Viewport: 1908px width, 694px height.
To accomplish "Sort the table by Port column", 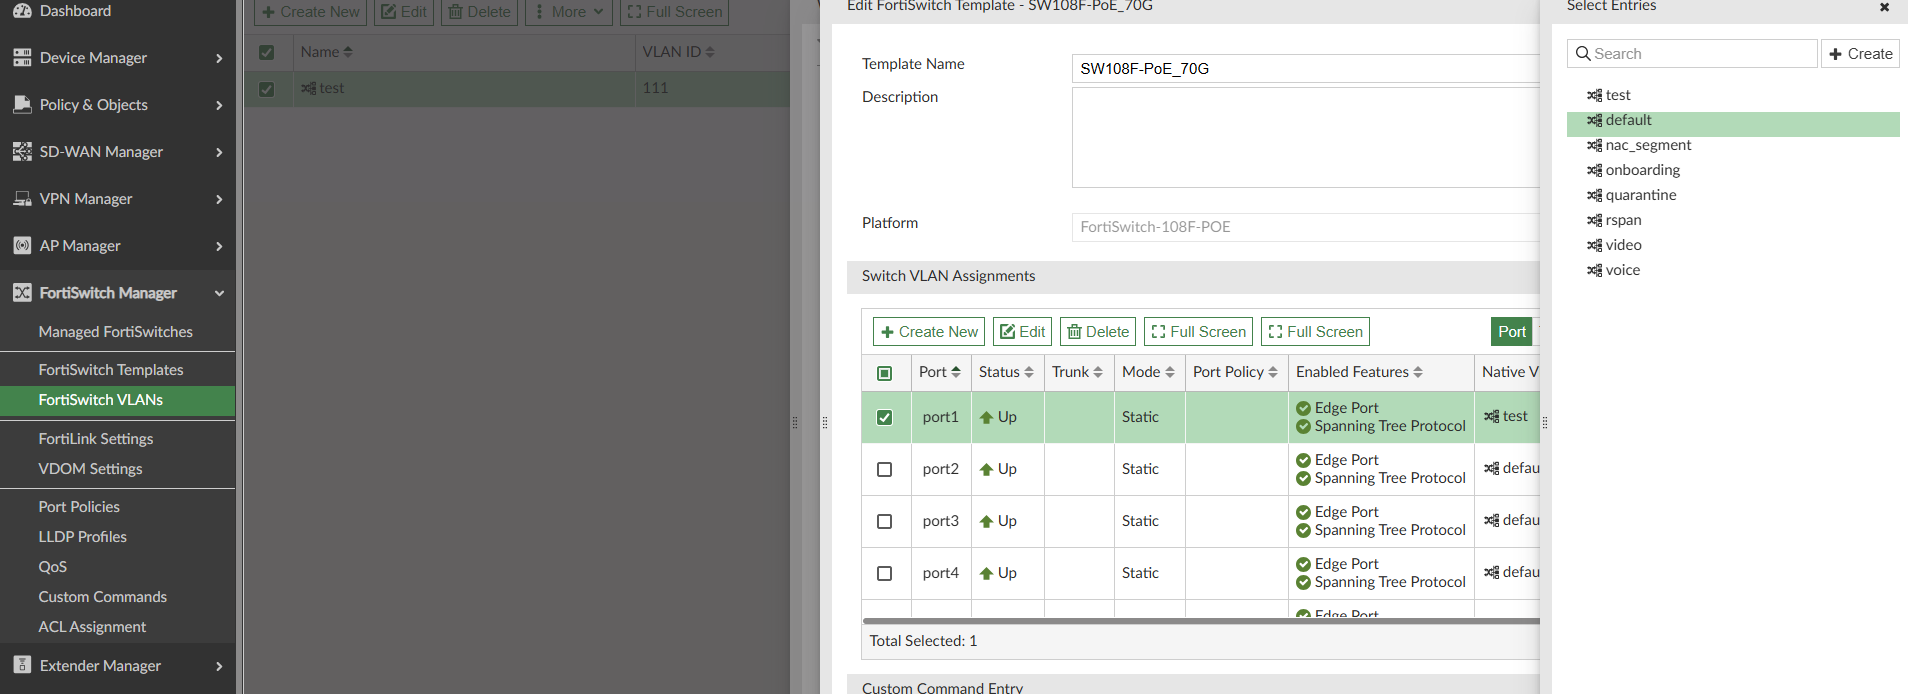I will (x=940, y=372).
